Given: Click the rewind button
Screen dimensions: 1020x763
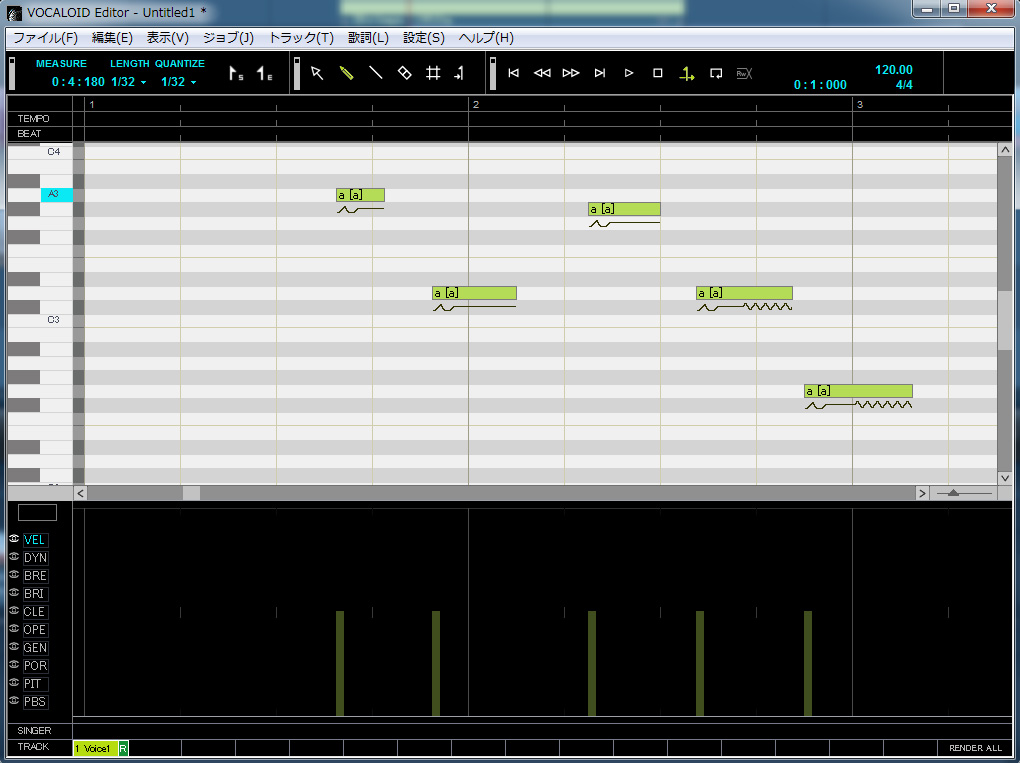Looking at the screenshot, I should 542,73.
